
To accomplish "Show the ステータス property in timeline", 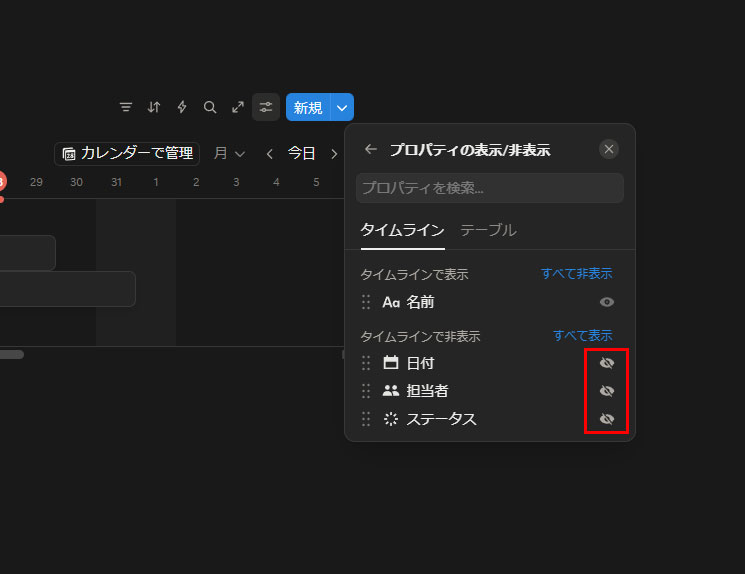I will 606,419.
